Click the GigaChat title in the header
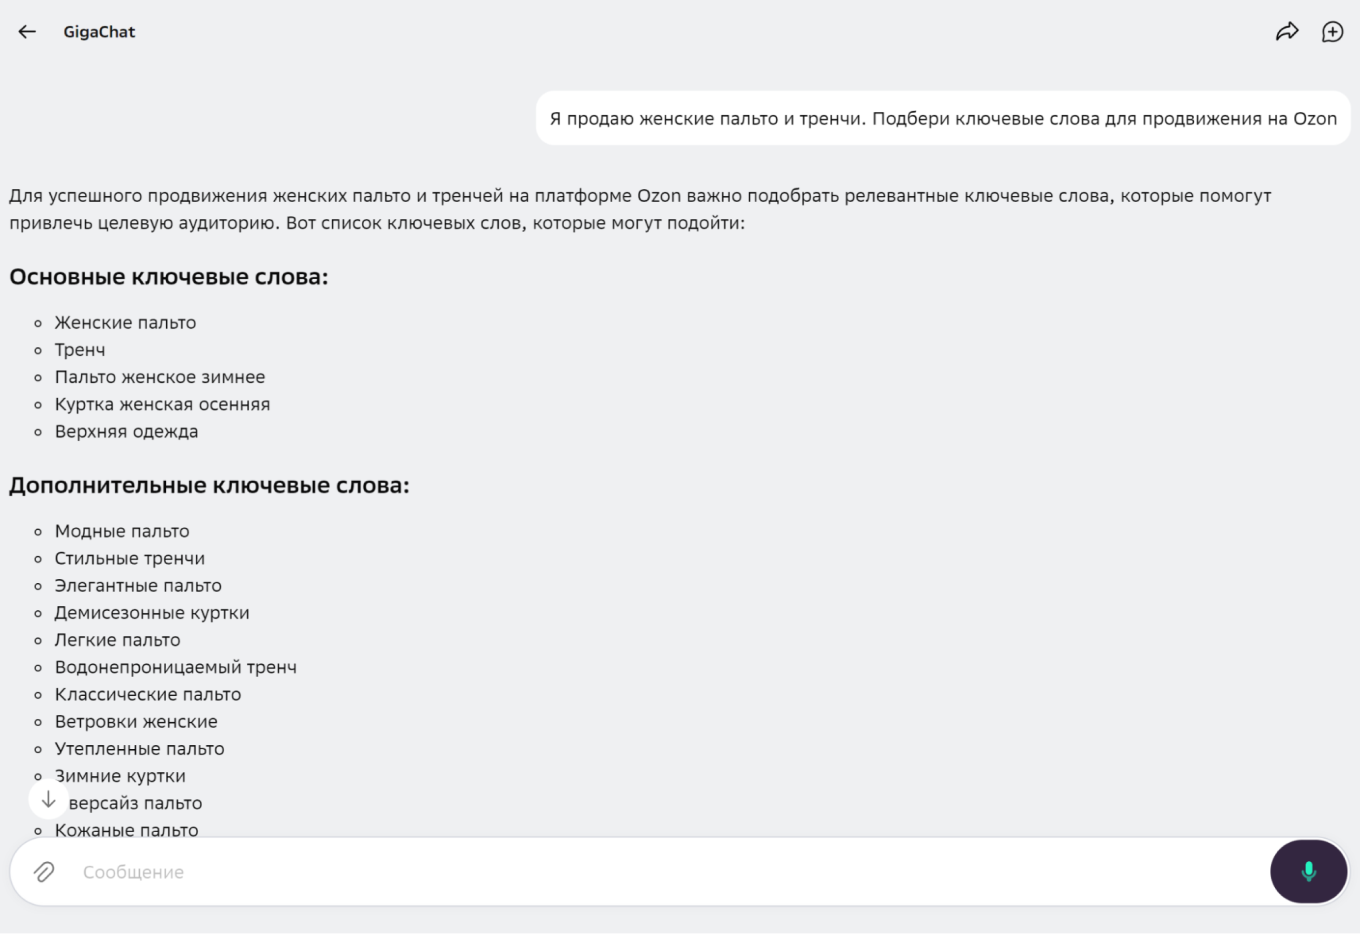 (x=99, y=32)
